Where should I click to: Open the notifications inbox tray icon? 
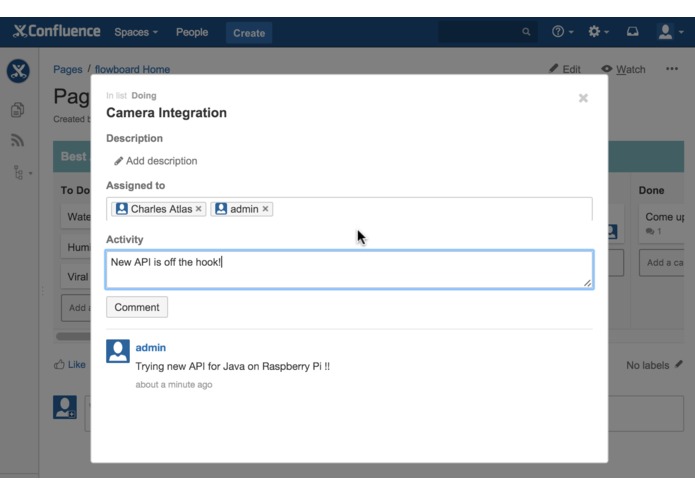coord(633,31)
